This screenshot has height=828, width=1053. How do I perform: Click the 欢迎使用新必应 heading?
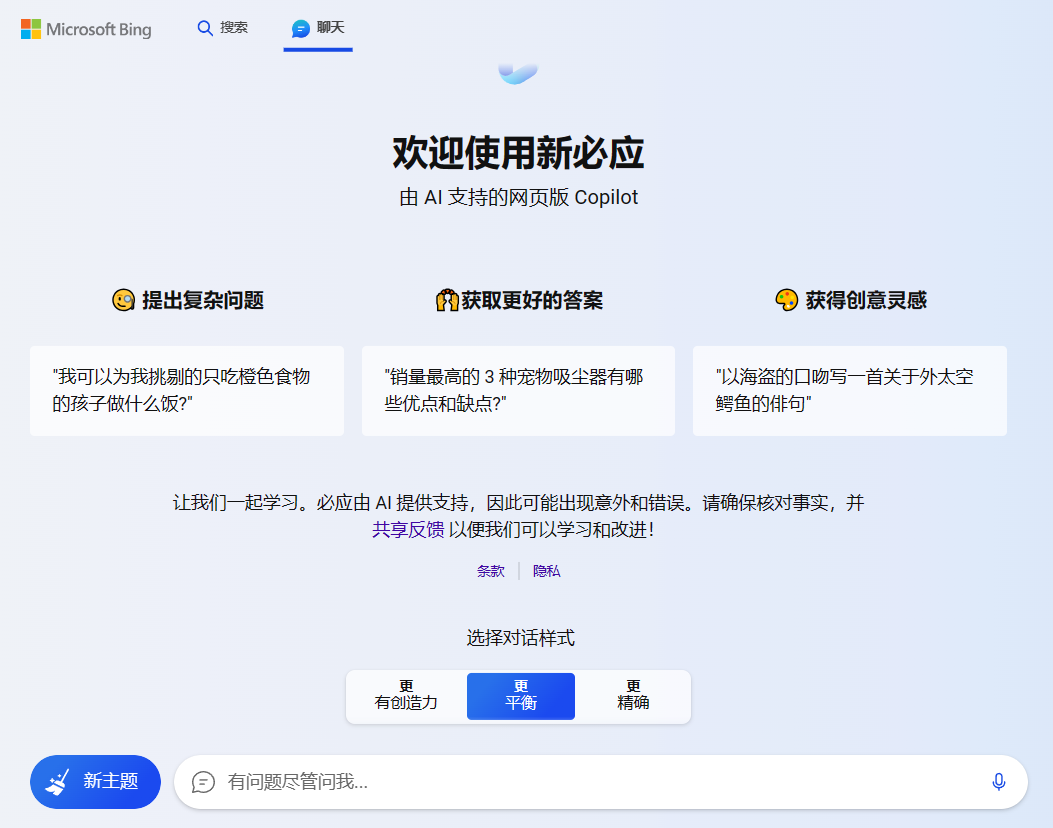click(x=518, y=153)
